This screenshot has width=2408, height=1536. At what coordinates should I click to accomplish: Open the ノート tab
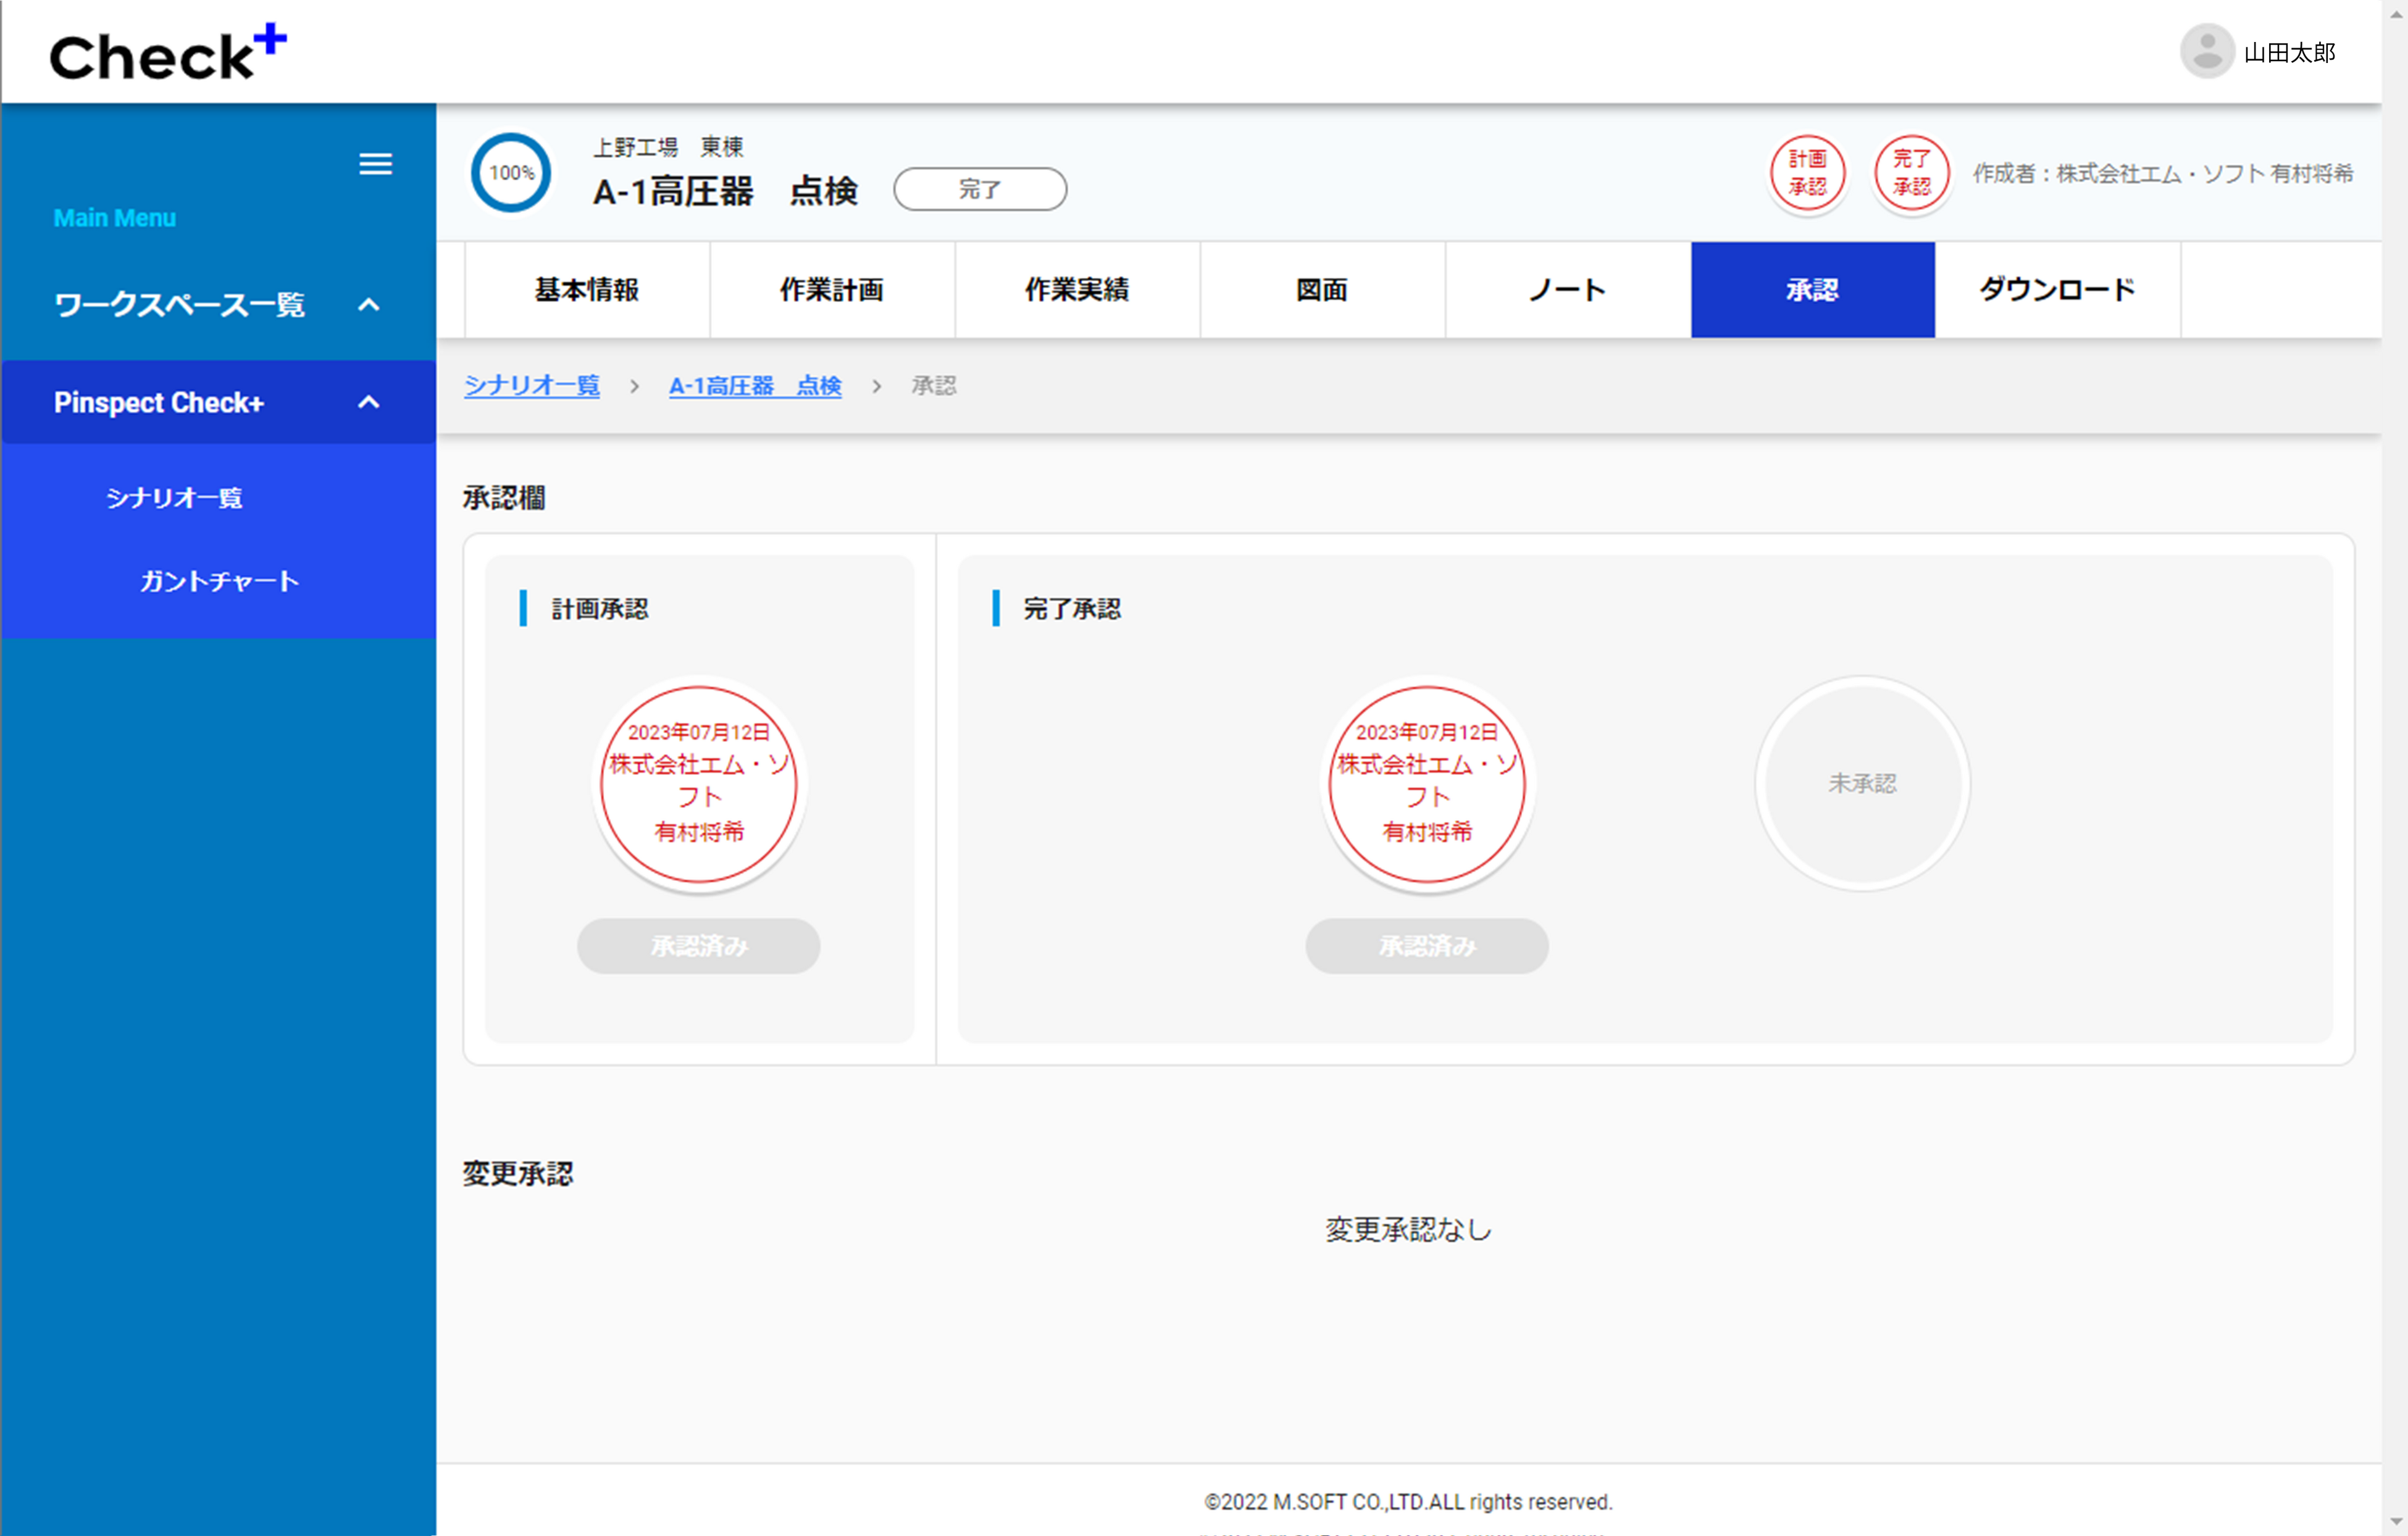click(1567, 290)
